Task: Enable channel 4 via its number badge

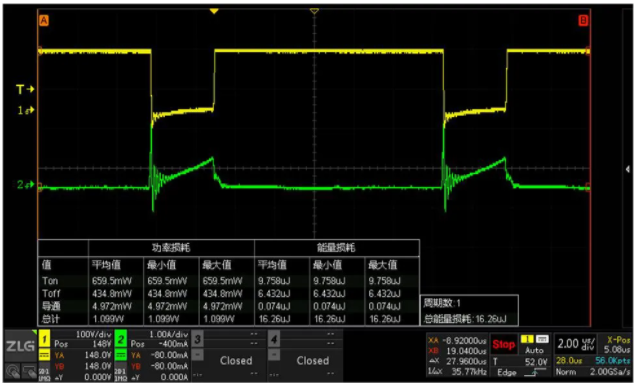Action: coord(274,338)
